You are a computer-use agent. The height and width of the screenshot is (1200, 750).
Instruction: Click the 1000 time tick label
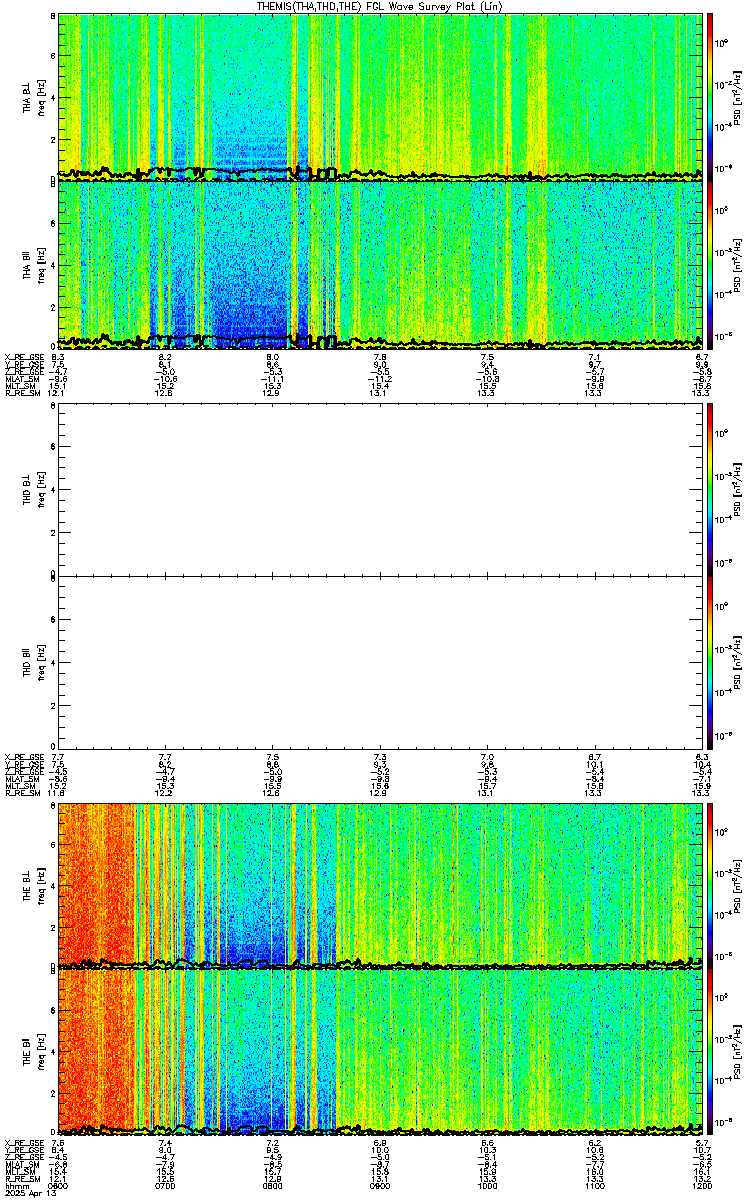487,1186
